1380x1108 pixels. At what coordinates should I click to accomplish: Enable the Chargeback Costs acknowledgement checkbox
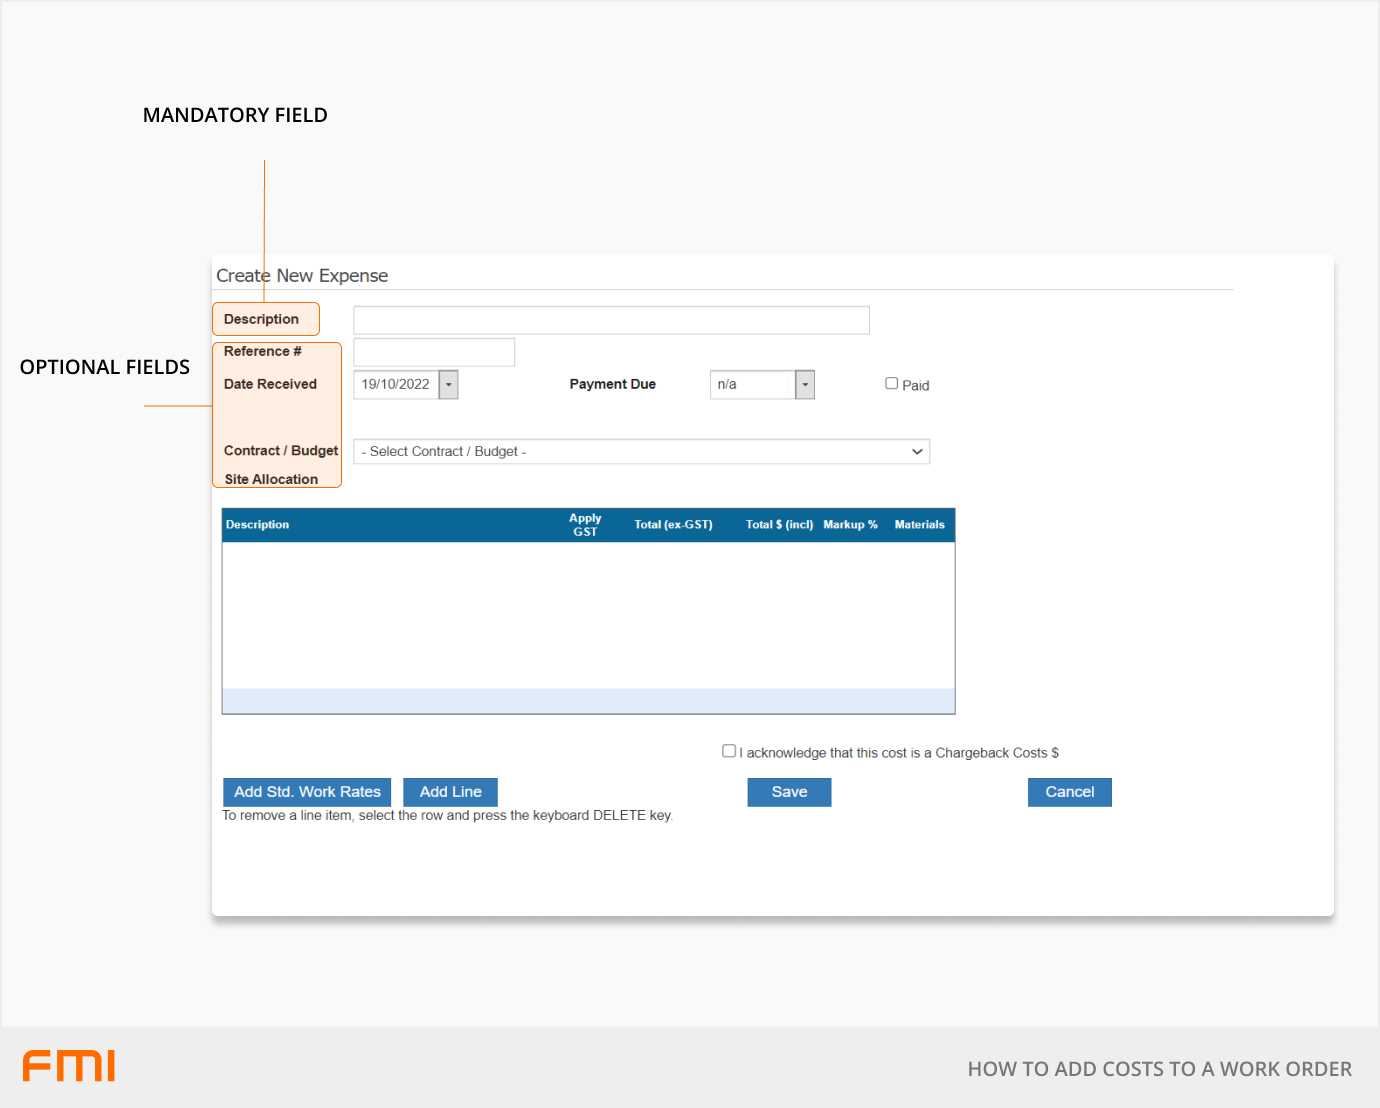click(729, 751)
